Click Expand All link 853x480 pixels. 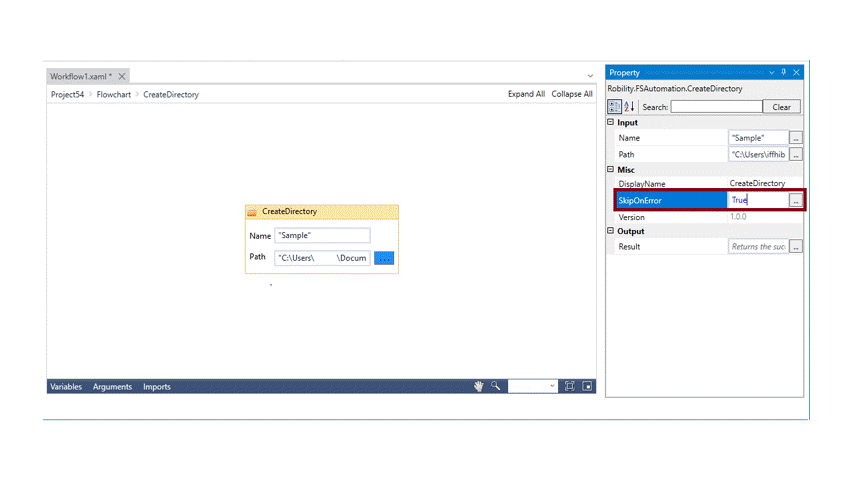pyautogui.click(x=526, y=94)
